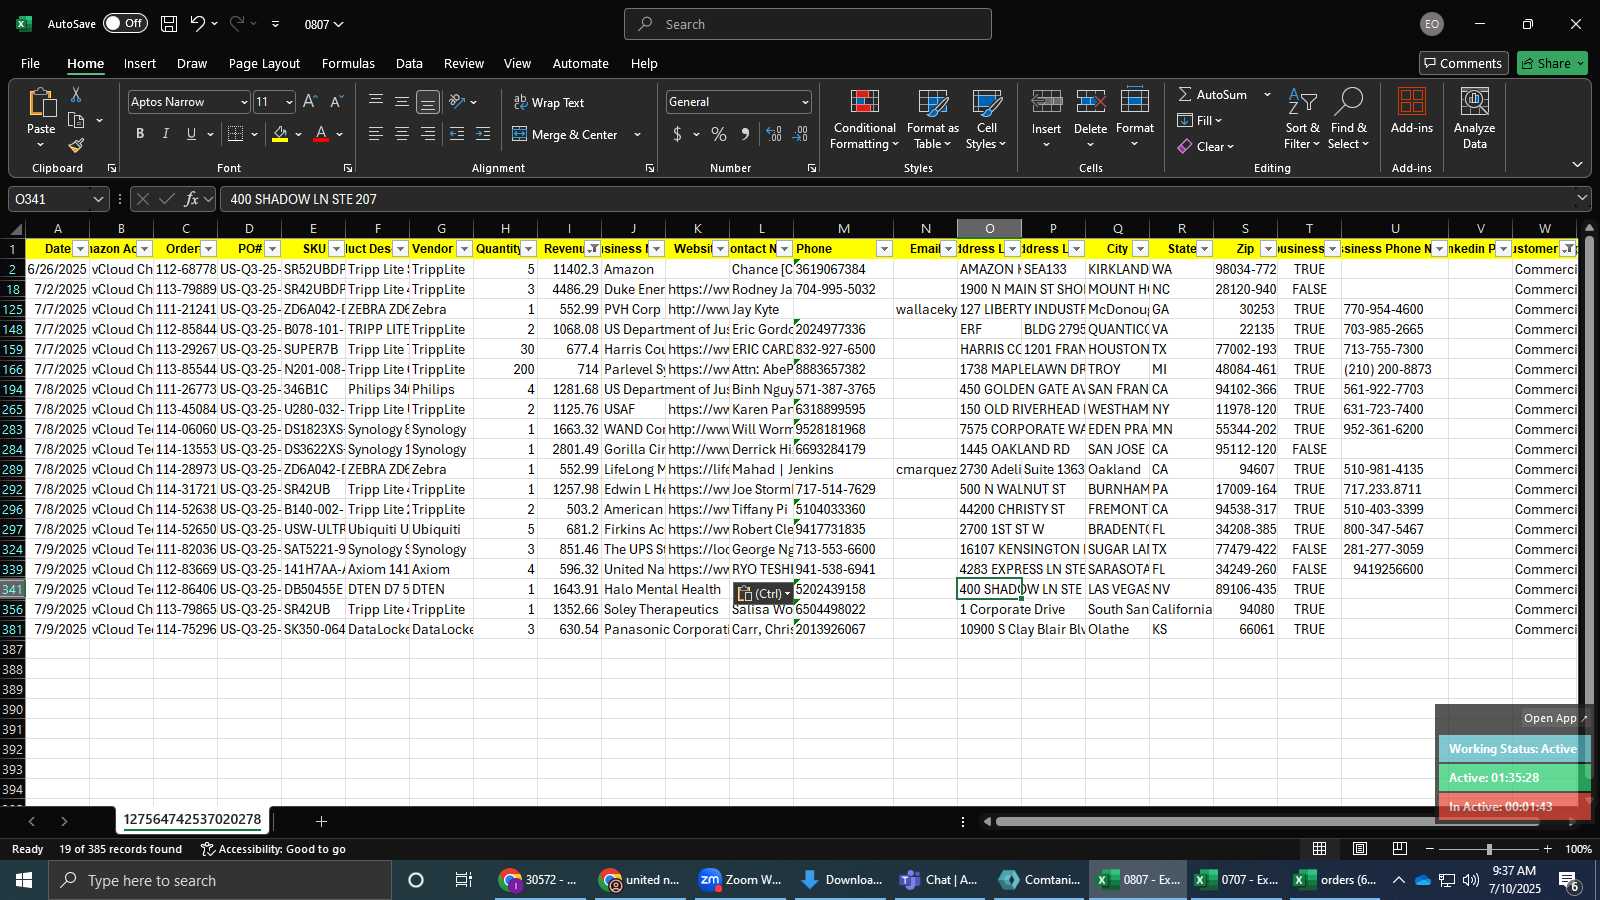Image resolution: width=1600 pixels, height=900 pixels.
Task: Click the Format Painter brush icon
Action: point(76,146)
